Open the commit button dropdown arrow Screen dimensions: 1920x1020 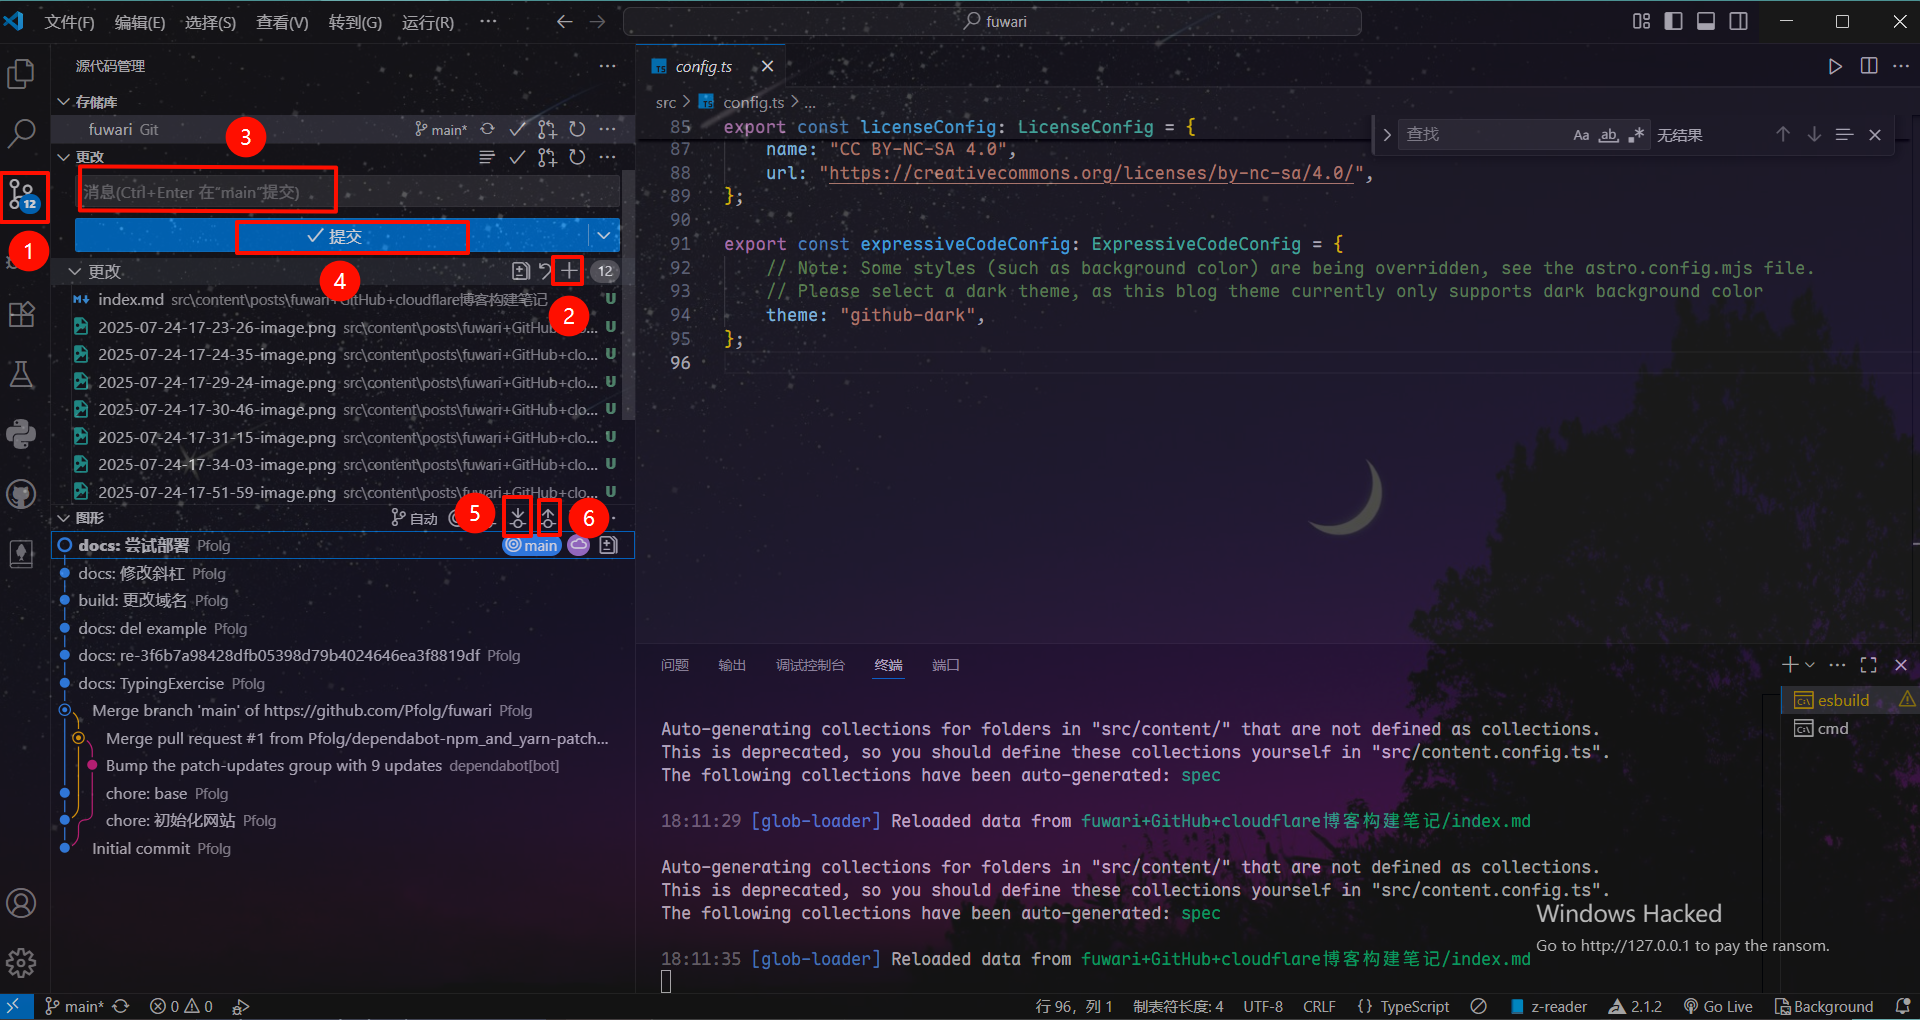(603, 236)
